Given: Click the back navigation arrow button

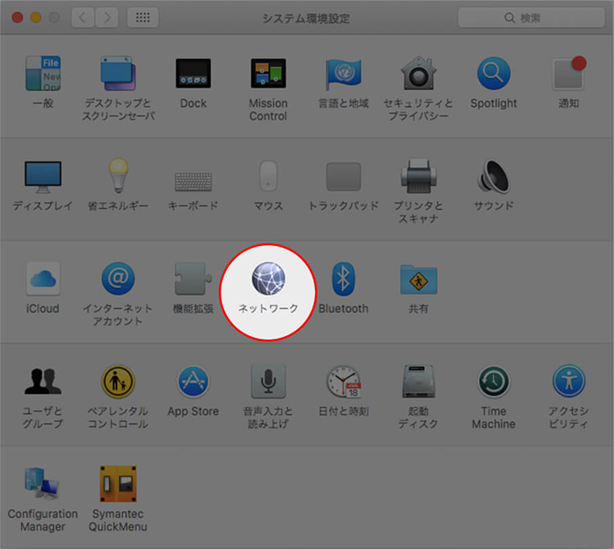Looking at the screenshot, I should [x=82, y=18].
